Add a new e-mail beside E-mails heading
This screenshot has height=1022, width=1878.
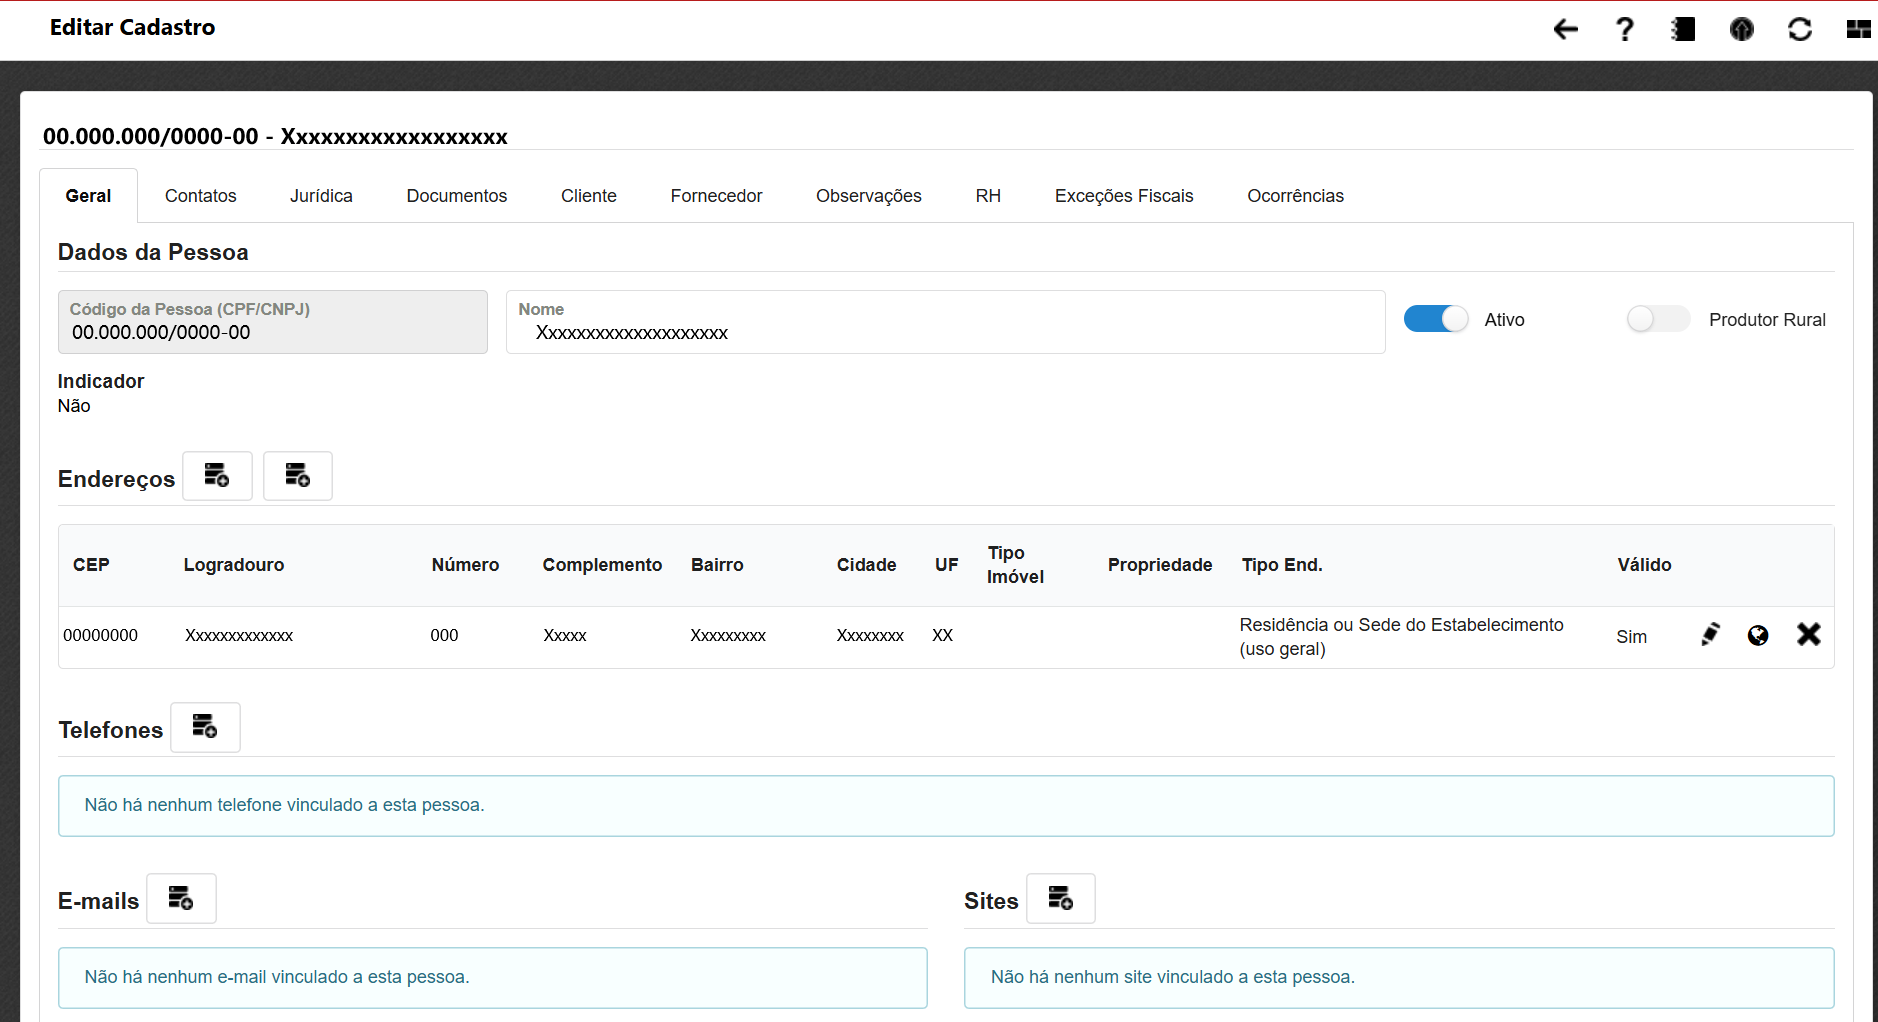tap(181, 898)
